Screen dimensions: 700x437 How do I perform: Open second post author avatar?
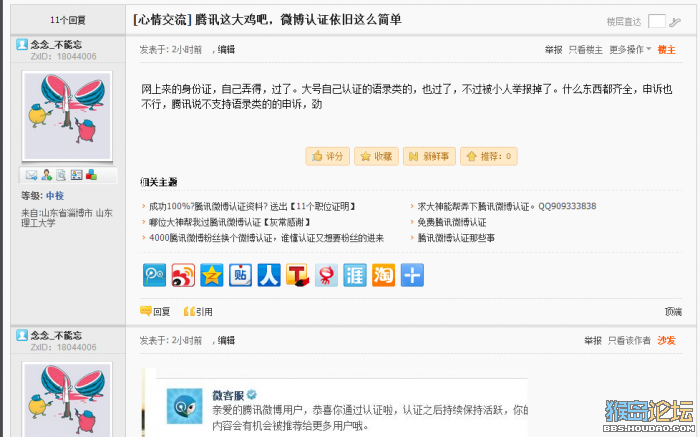pyautogui.click(x=67, y=400)
